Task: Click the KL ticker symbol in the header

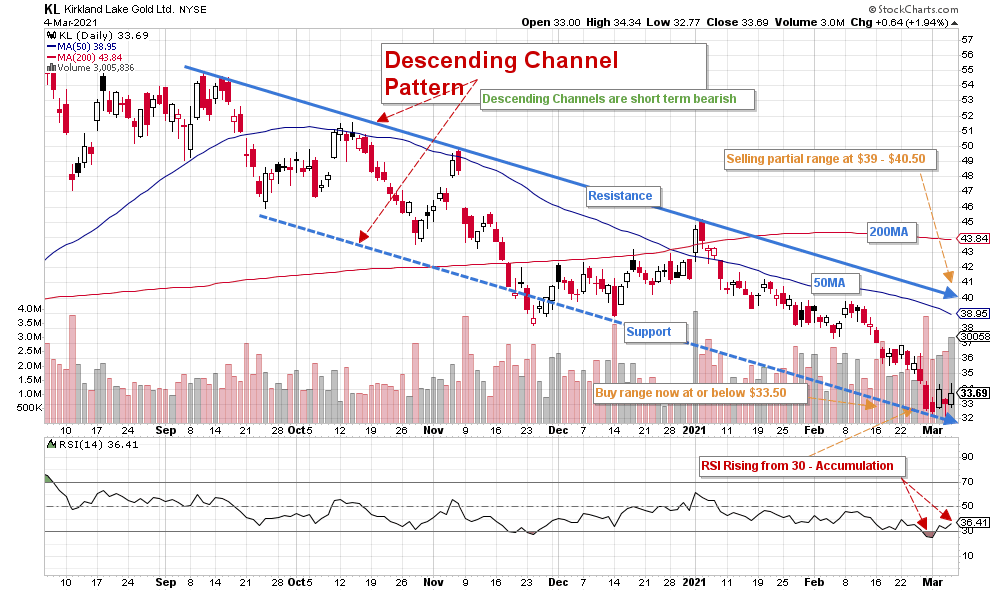Action: pyautogui.click(x=51, y=9)
